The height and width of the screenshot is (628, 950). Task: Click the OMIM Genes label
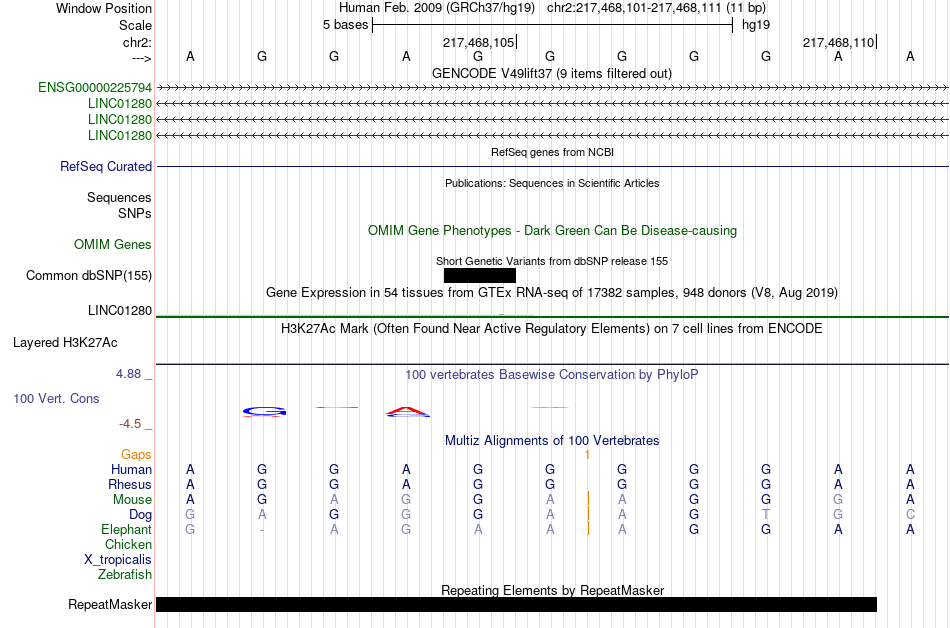click(x=113, y=245)
